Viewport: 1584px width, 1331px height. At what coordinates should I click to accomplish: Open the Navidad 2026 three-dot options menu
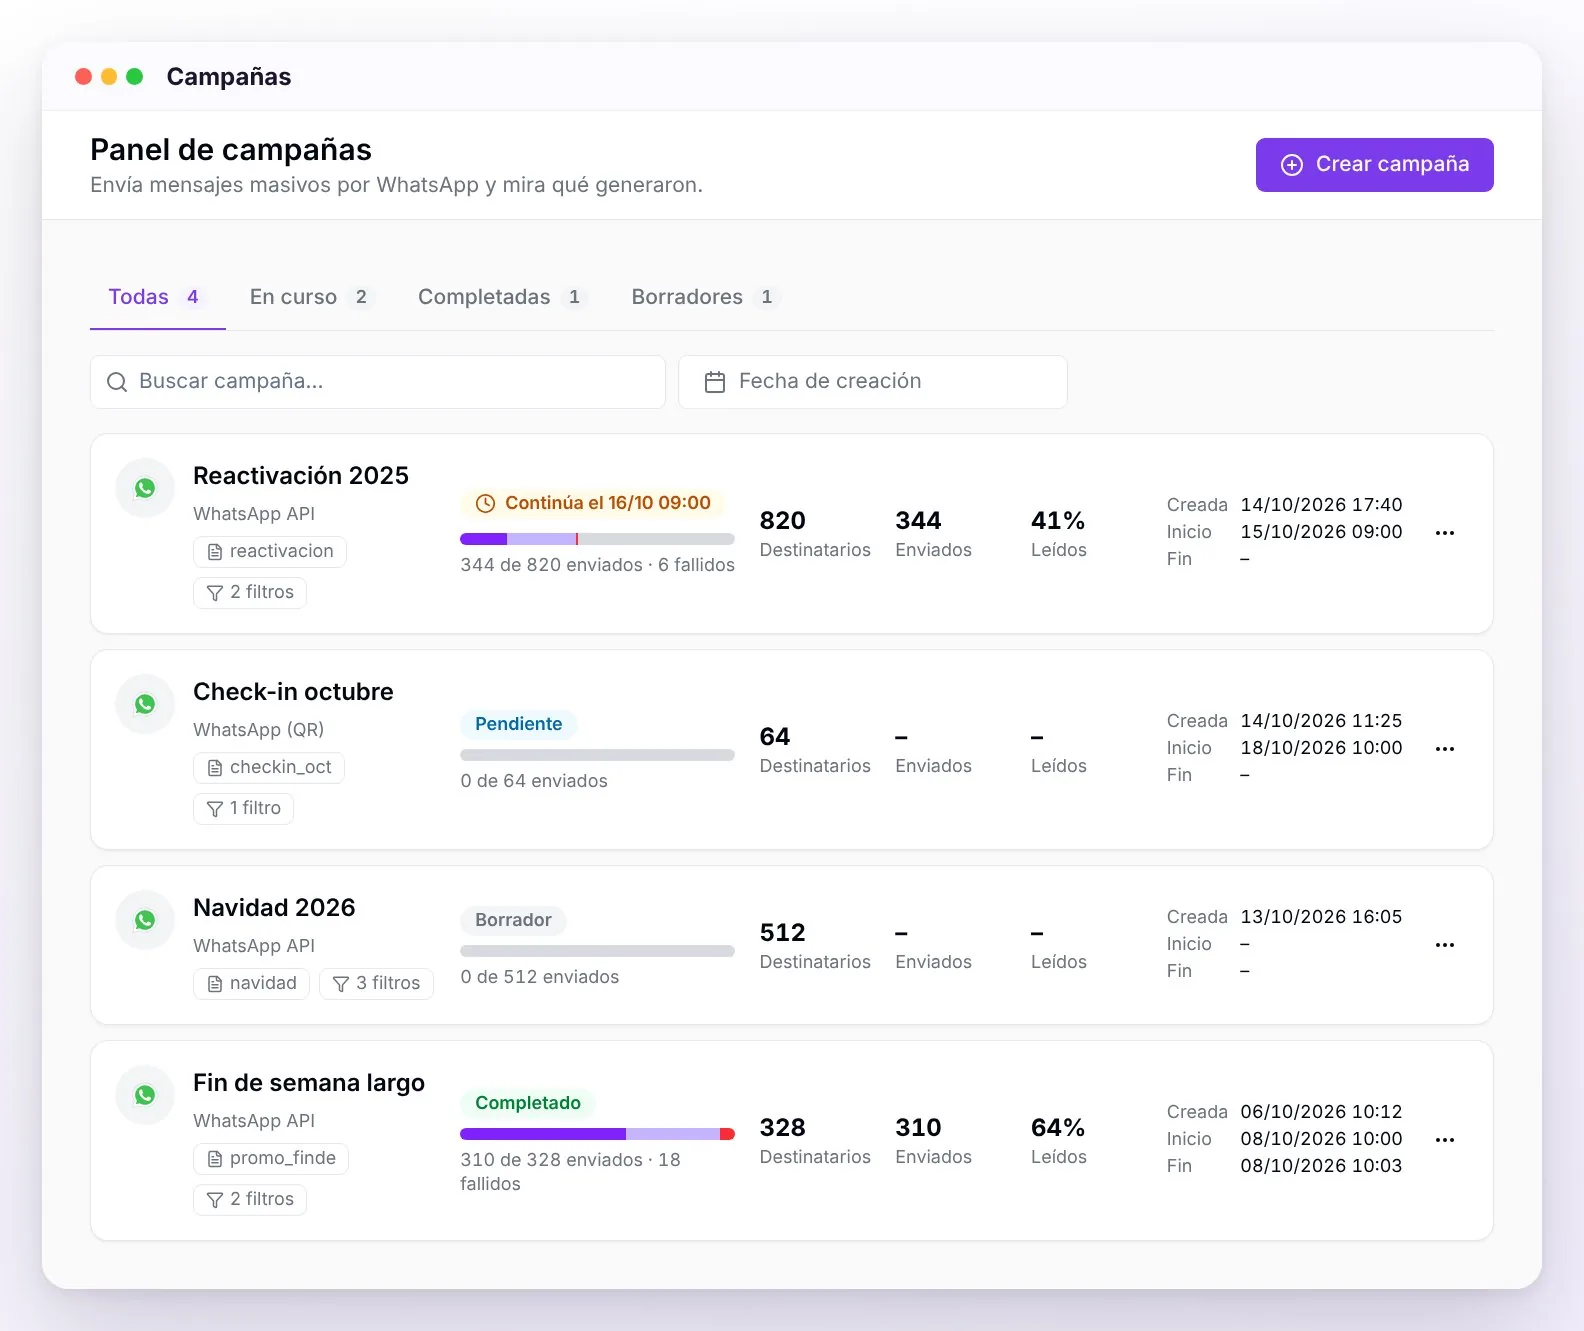[1444, 945]
